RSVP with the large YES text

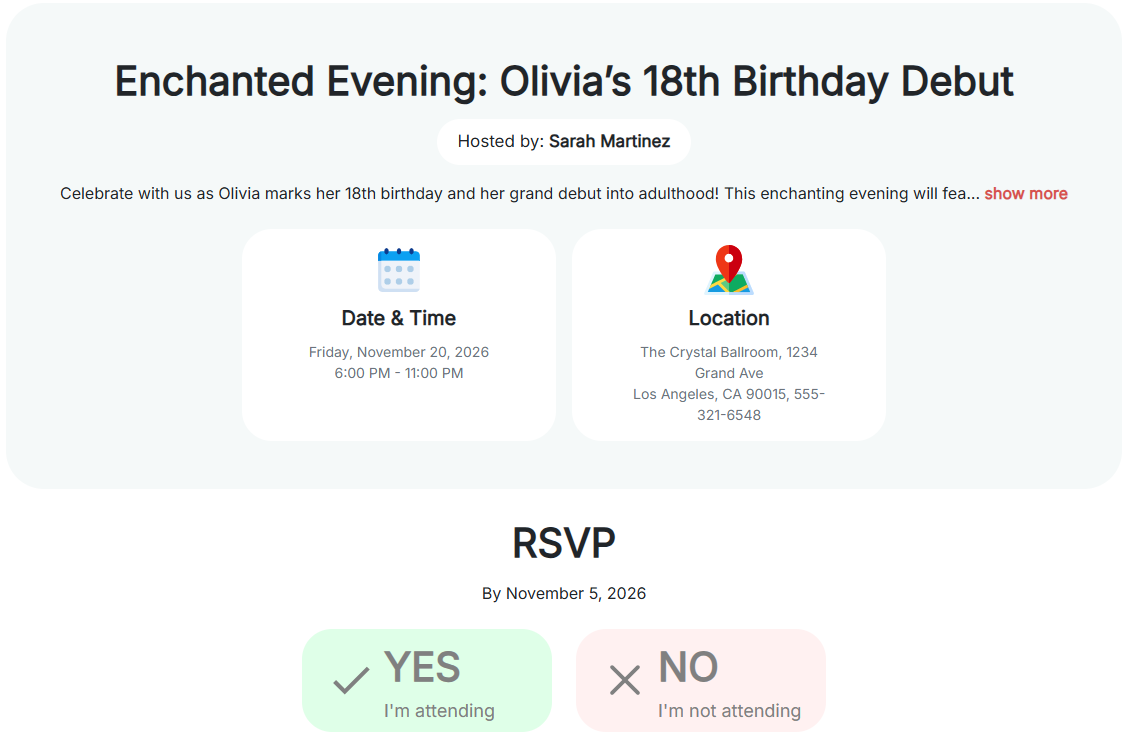[x=422, y=667]
